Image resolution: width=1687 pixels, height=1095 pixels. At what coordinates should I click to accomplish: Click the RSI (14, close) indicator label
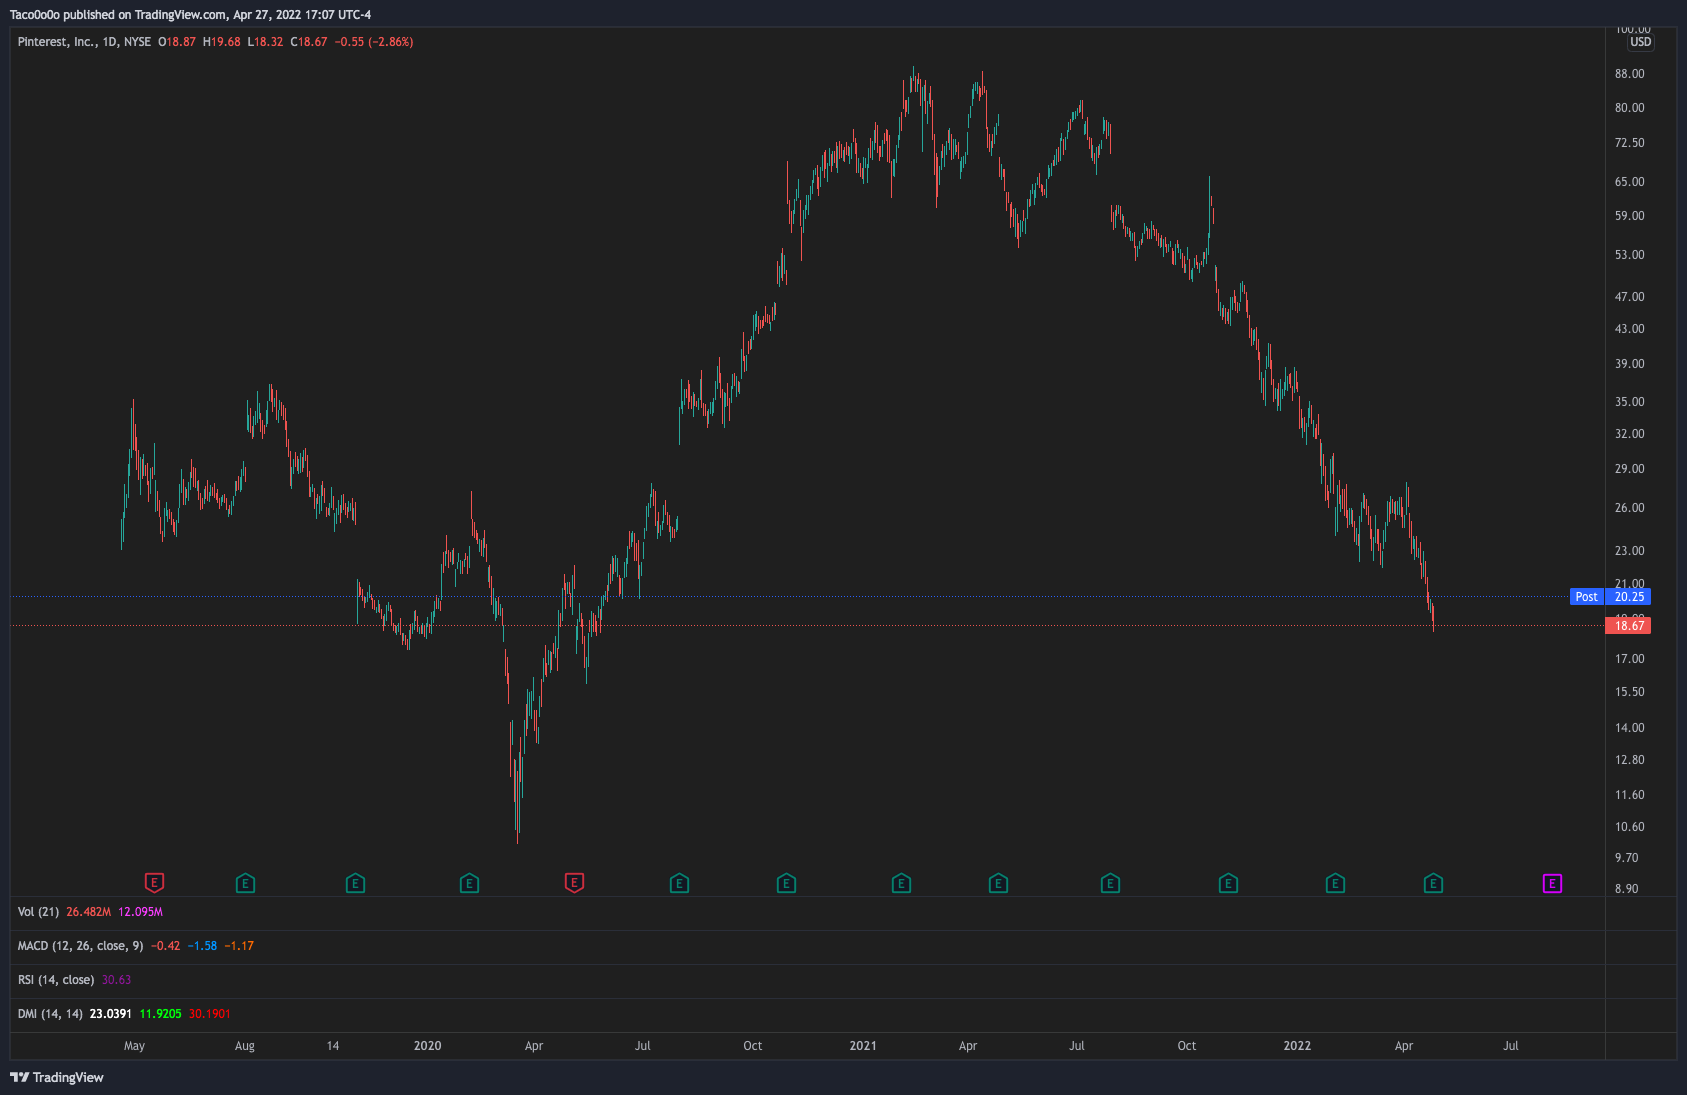(x=56, y=980)
